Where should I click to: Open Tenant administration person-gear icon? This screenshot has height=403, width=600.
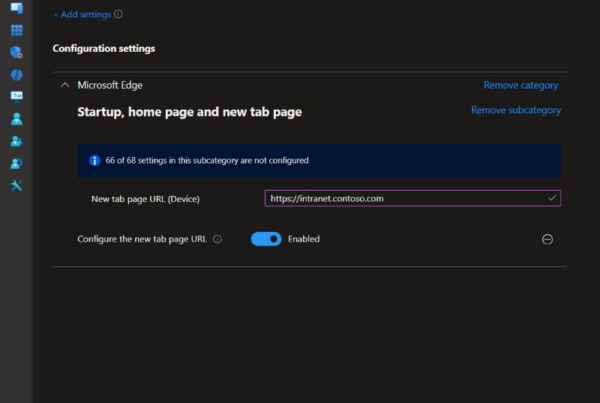point(16,163)
